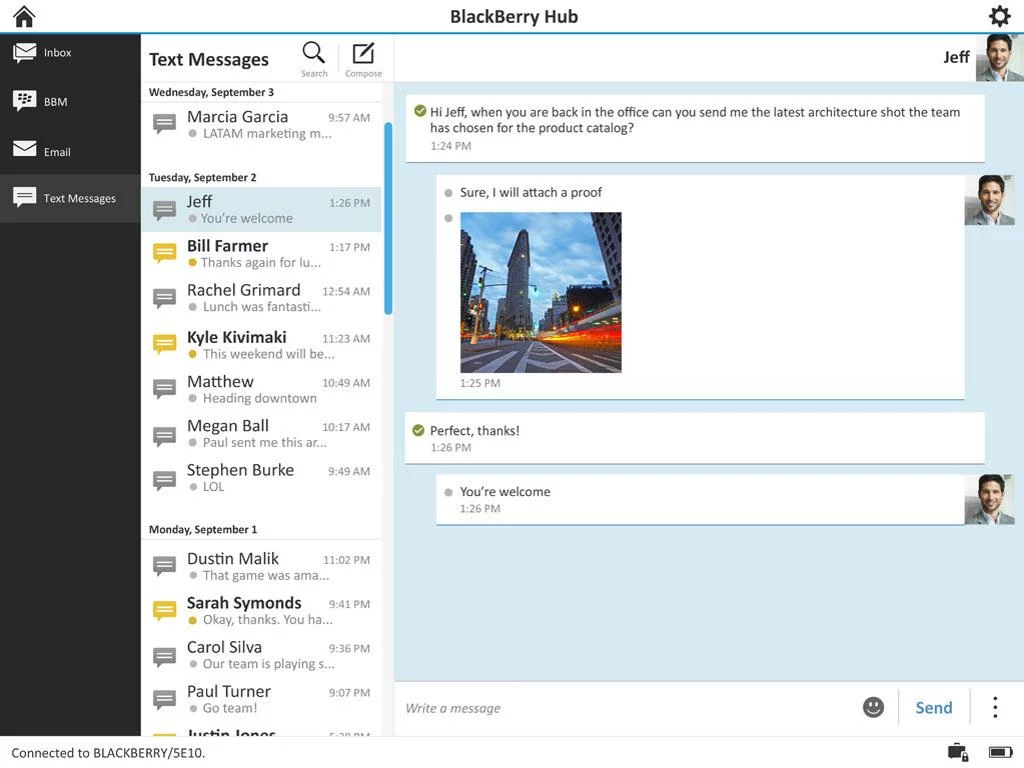Compose a new text message
Screen dimensions: 1024x768
(363, 53)
